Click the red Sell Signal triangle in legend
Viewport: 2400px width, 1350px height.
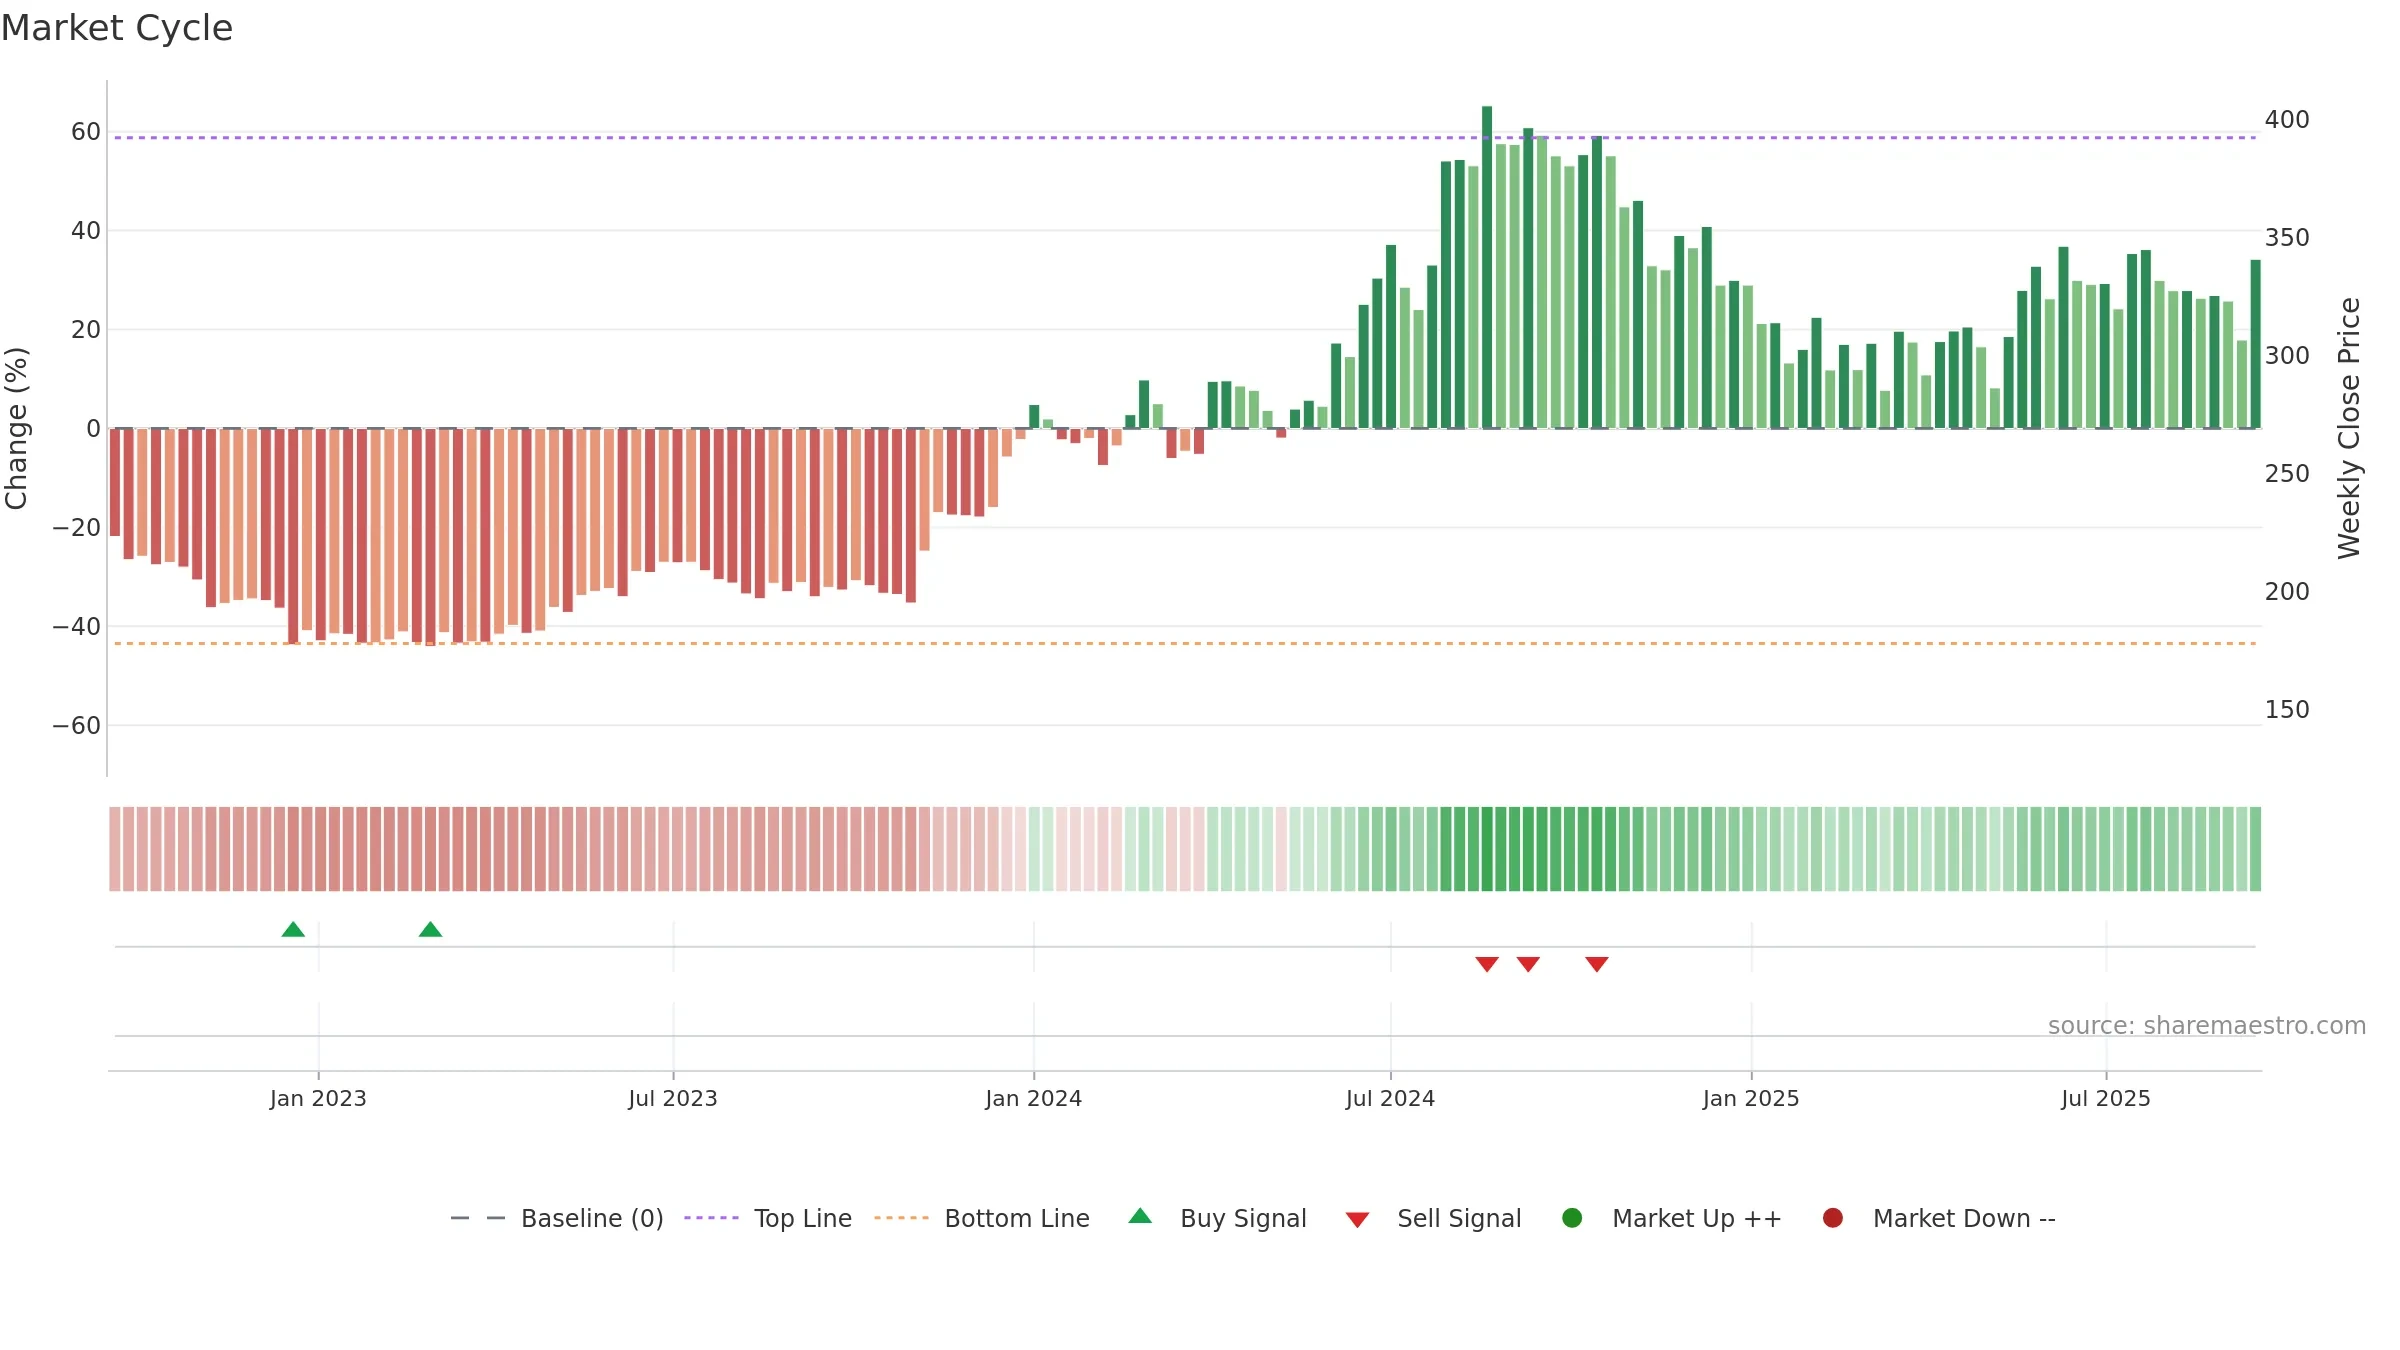click(x=1357, y=1220)
